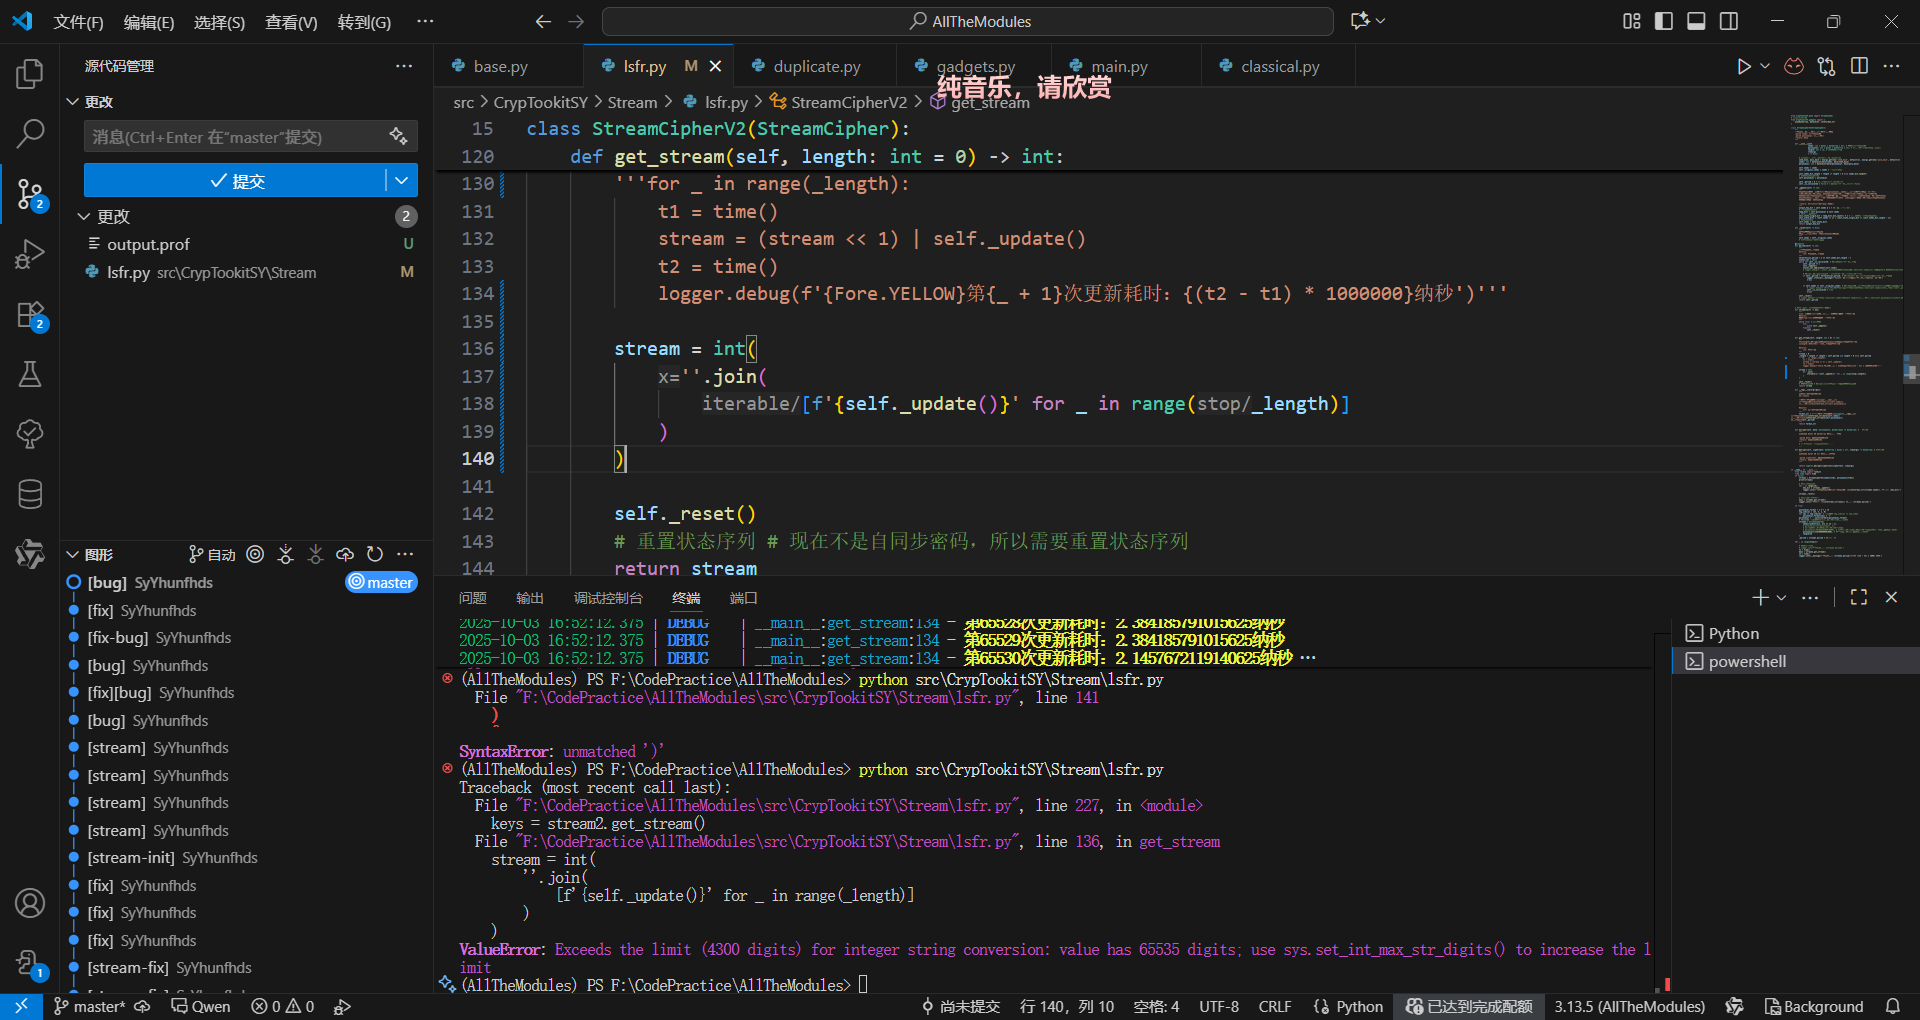Viewport: 1920px width, 1020px height.
Task: Open the commit button dropdown arrow
Action: pyautogui.click(x=402, y=181)
